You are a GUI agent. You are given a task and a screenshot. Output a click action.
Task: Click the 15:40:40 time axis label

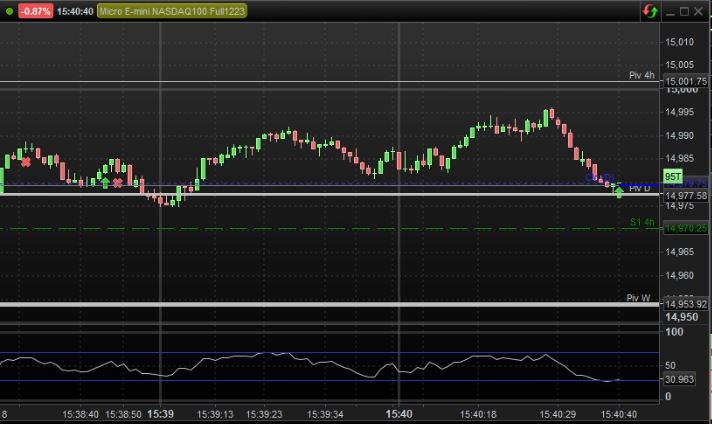(619, 414)
